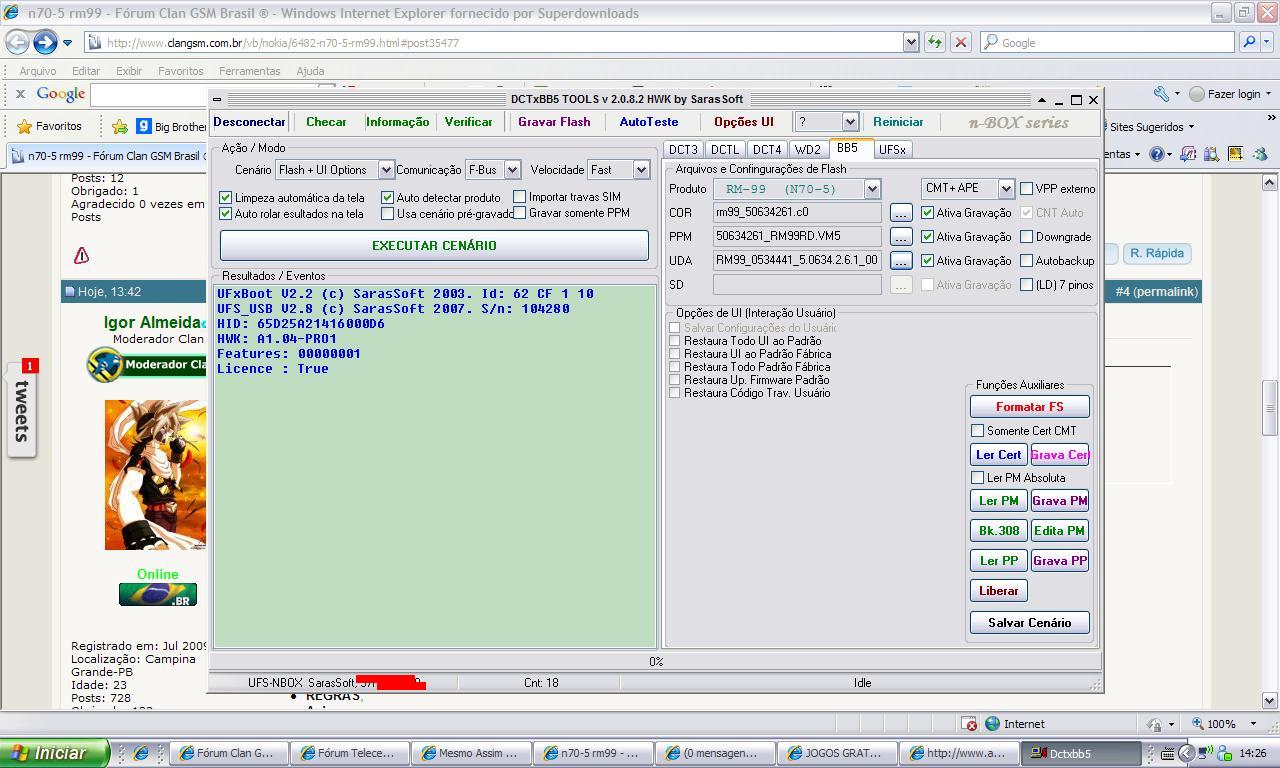Screen dimensions: 1280x768
Task: Expand Sites Sugeridos dropdown
Action: (x=1191, y=127)
